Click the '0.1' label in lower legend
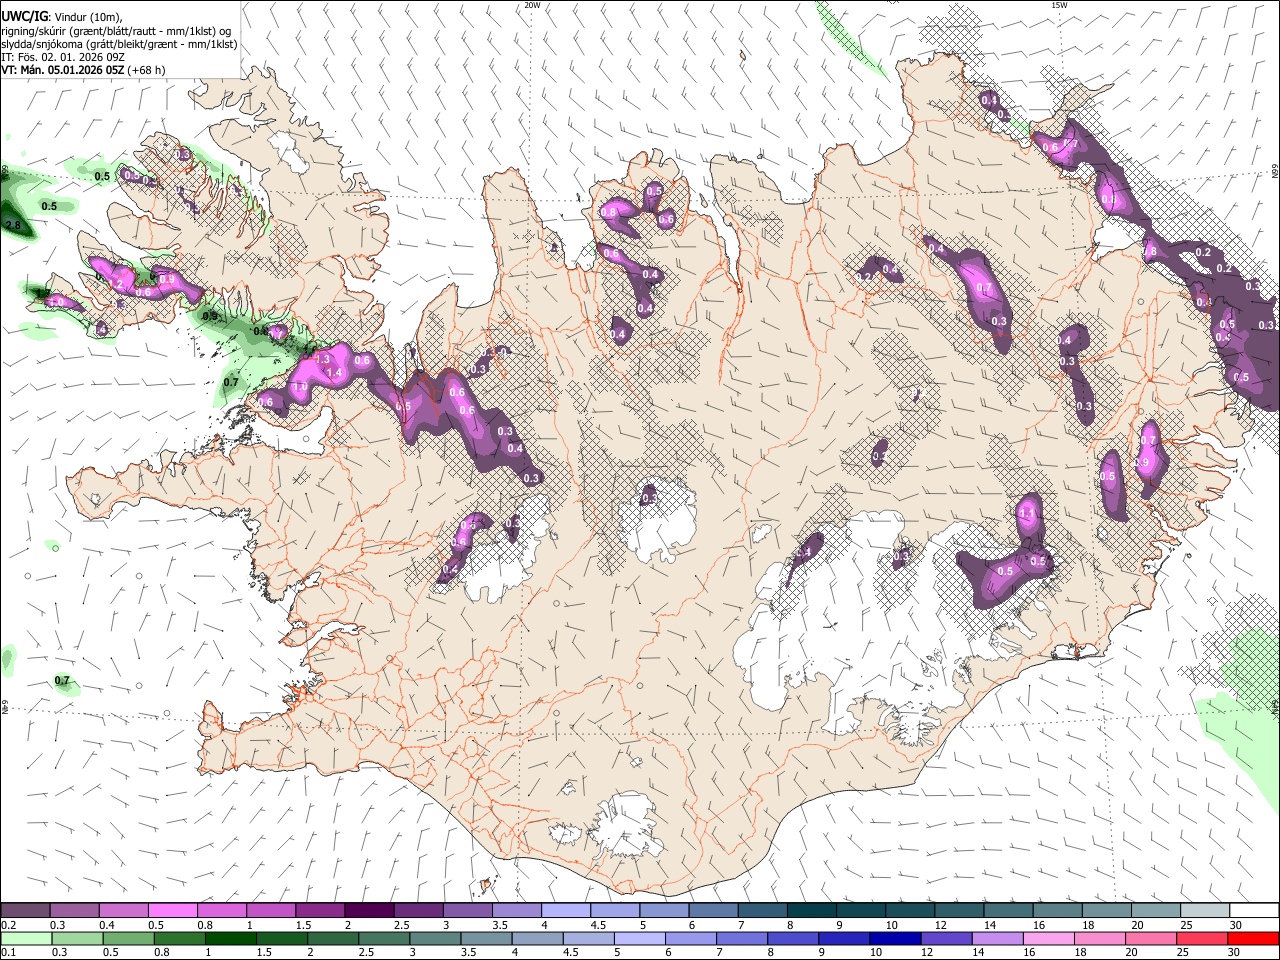This screenshot has width=1280, height=960. click(x=8, y=952)
